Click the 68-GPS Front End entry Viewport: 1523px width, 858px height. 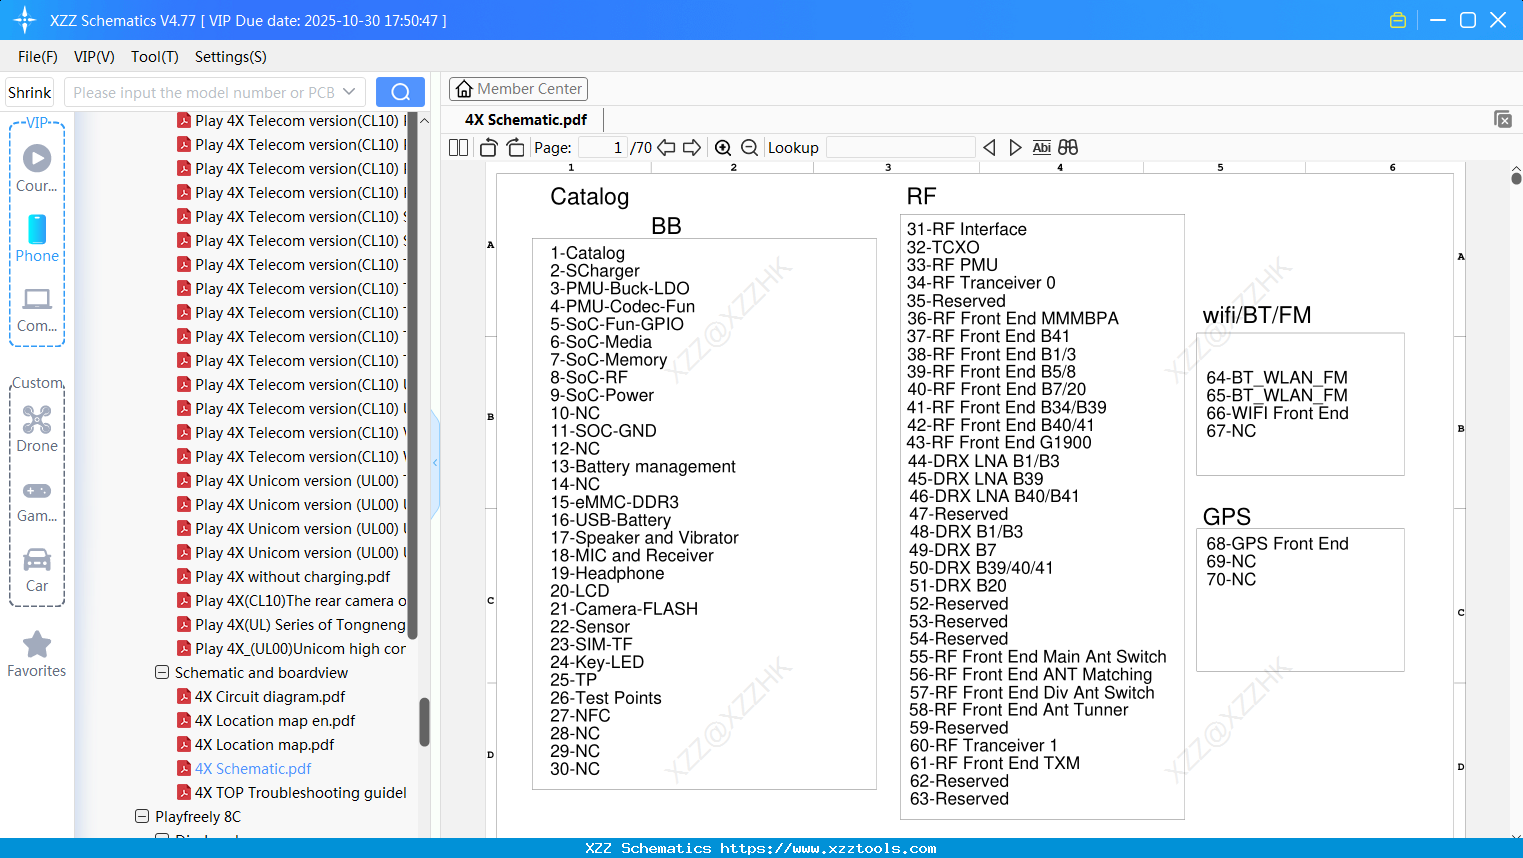[1277, 543]
